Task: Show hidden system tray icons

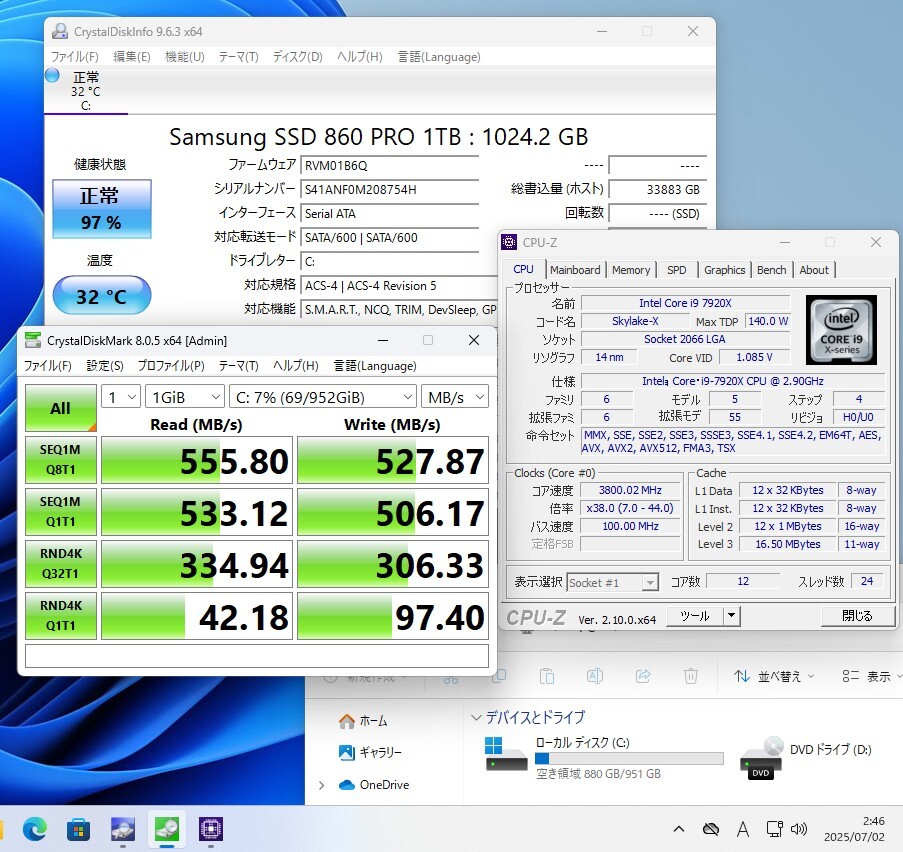Action: (679, 830)
